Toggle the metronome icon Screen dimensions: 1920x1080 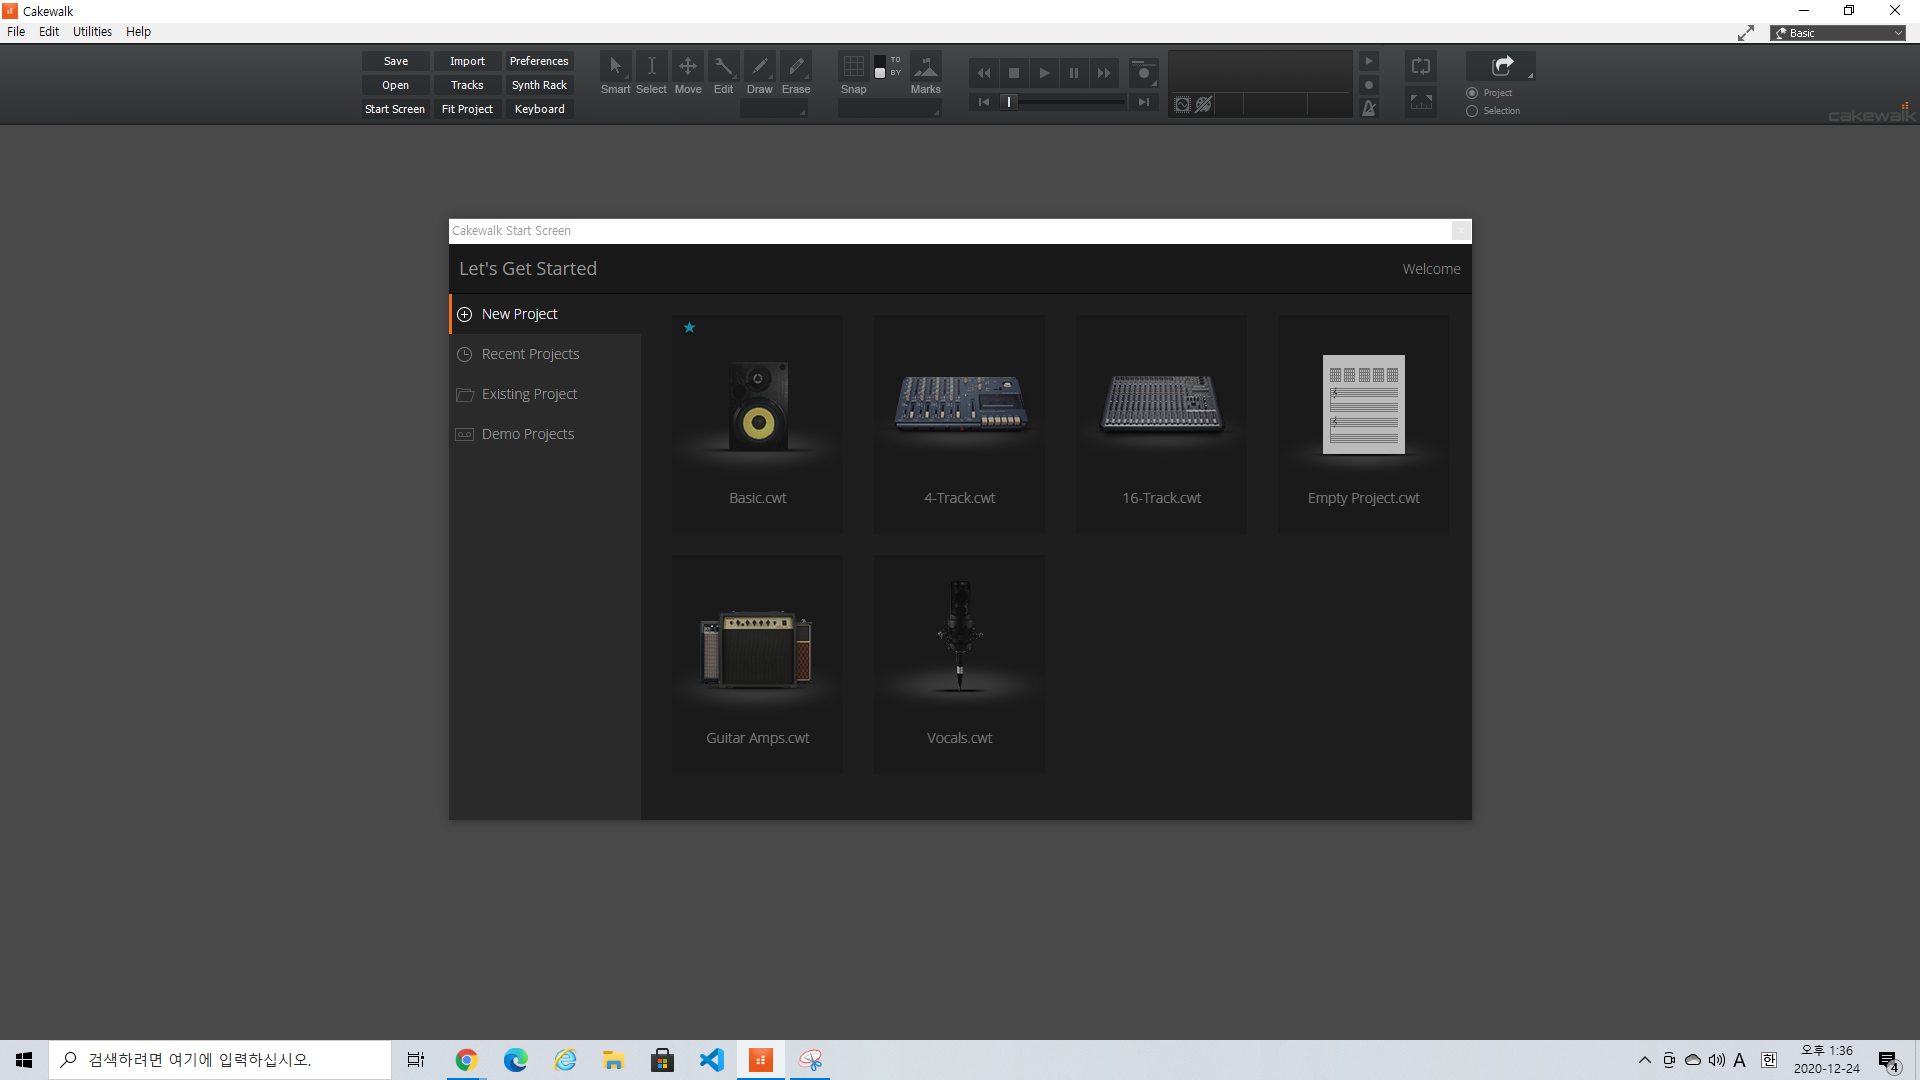tap(1369, 108)
